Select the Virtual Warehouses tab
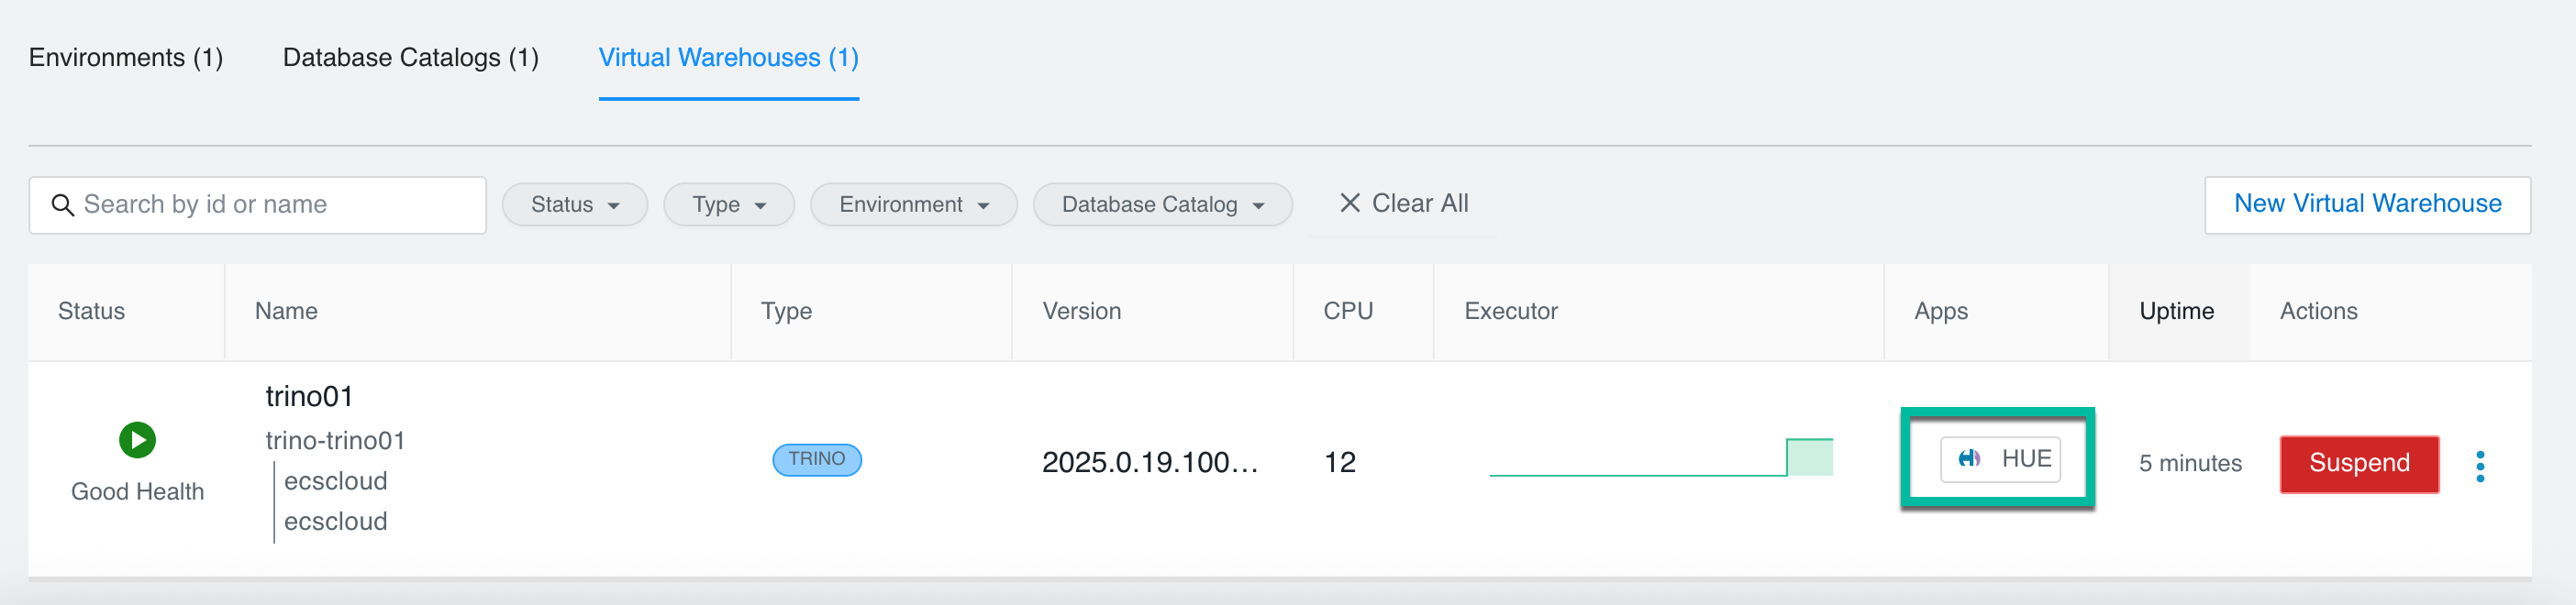Screen dimensions: 2576x605 point(728,58)
